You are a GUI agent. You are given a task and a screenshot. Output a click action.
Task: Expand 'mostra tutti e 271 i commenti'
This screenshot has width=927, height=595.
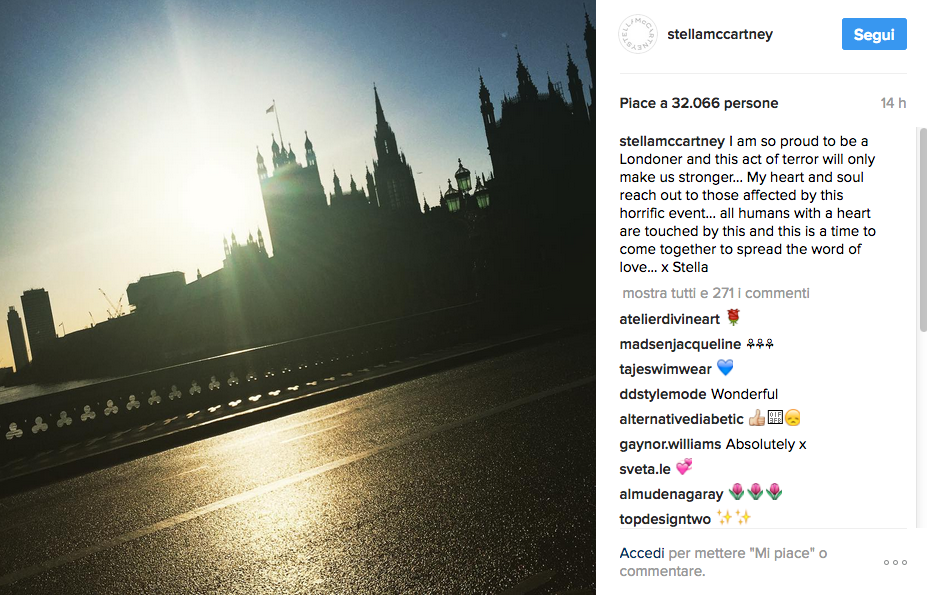pos(714,292)
